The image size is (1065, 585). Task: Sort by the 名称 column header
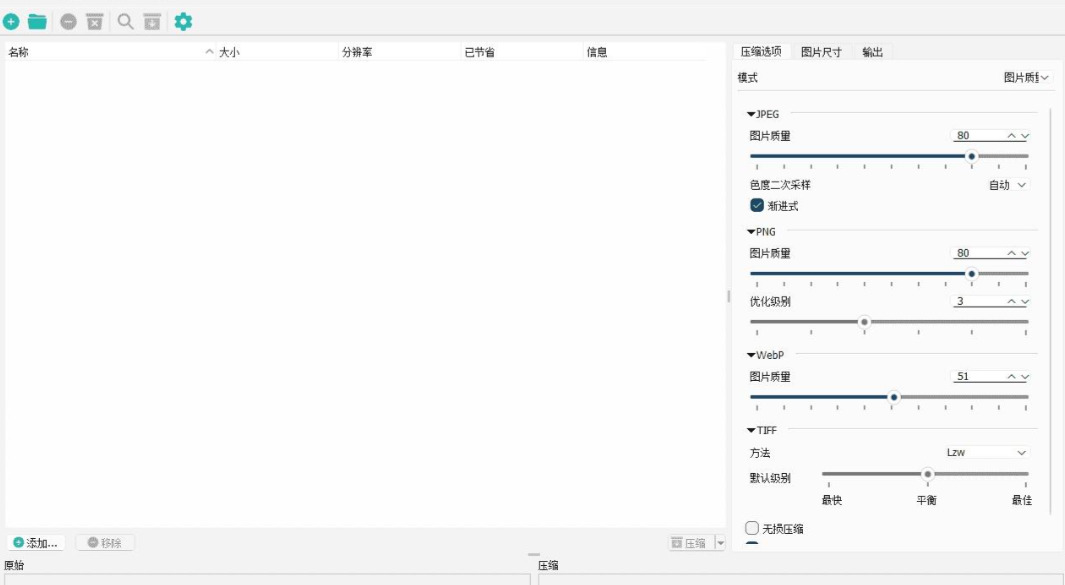click(x=110, y=52)
